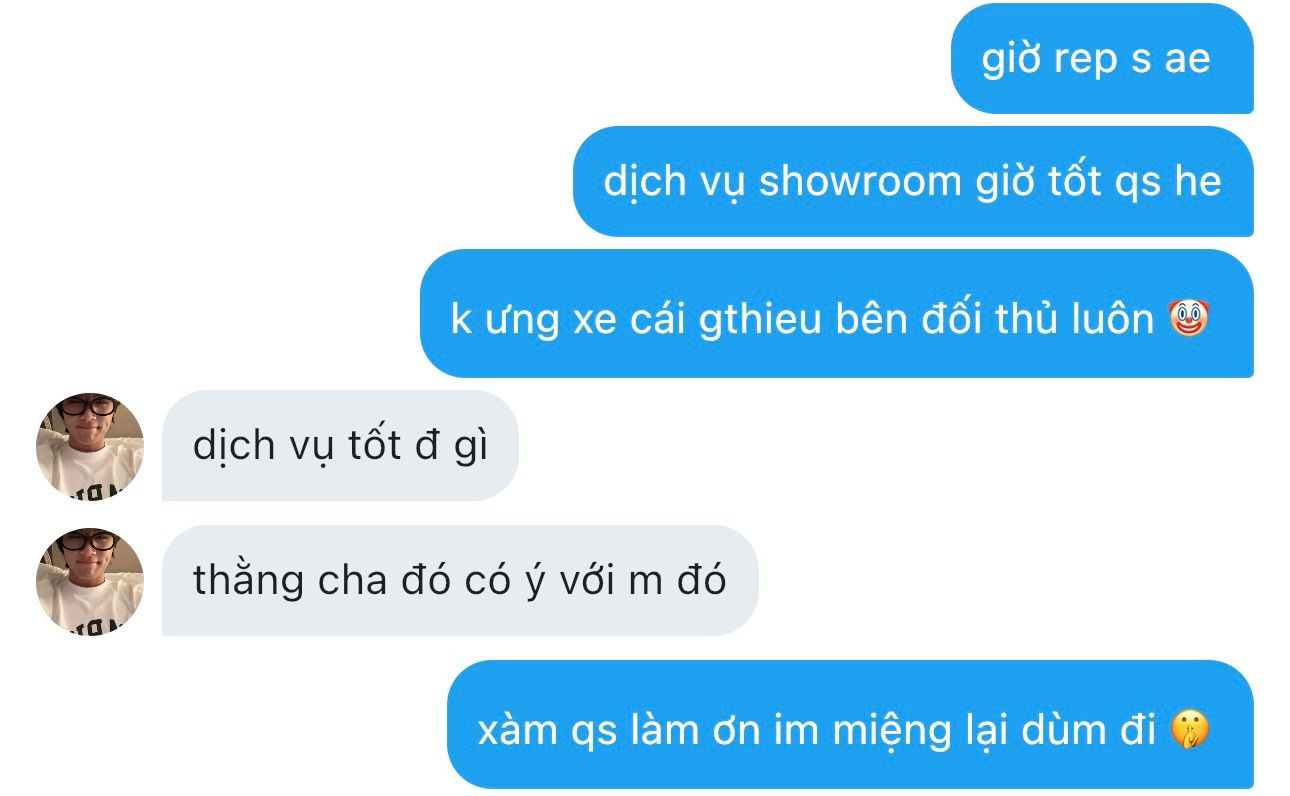Open sender avatar beside 'dịch vụ tốt đ gì'
The image size is (1290, 796).
pos(90,446)
